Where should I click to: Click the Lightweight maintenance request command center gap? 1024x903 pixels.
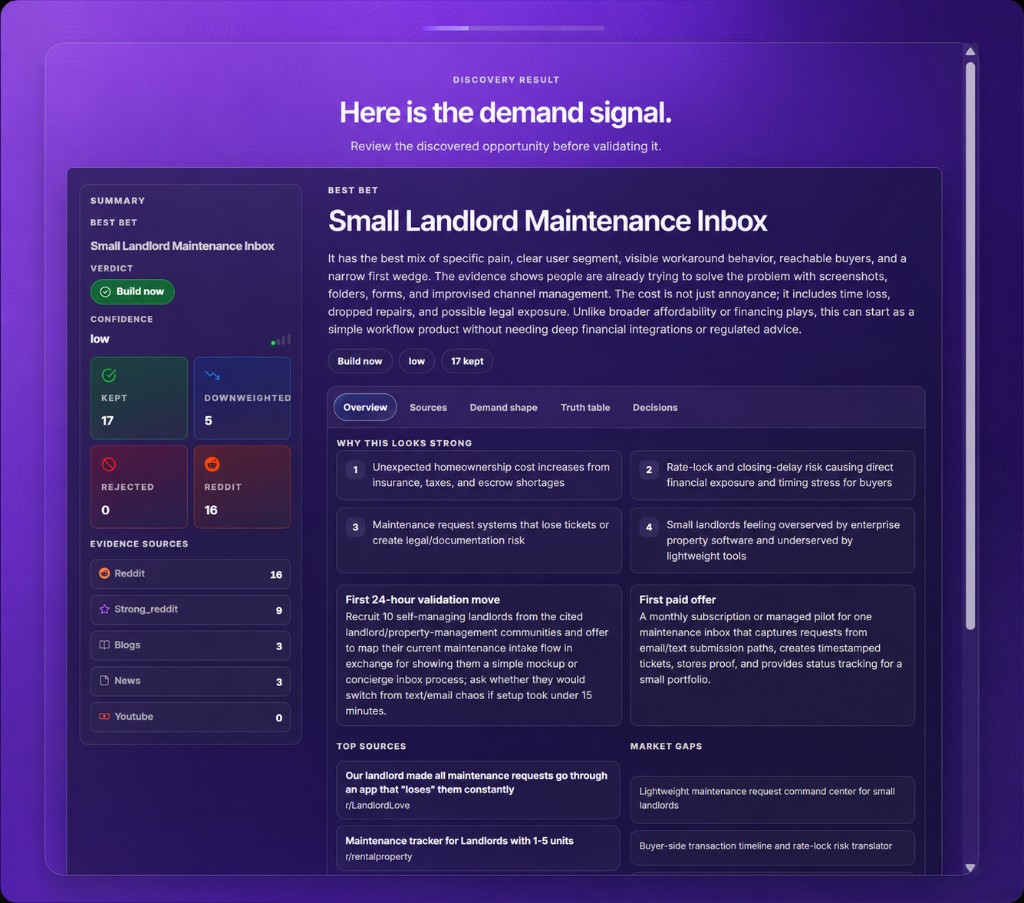tap(773, 799)
